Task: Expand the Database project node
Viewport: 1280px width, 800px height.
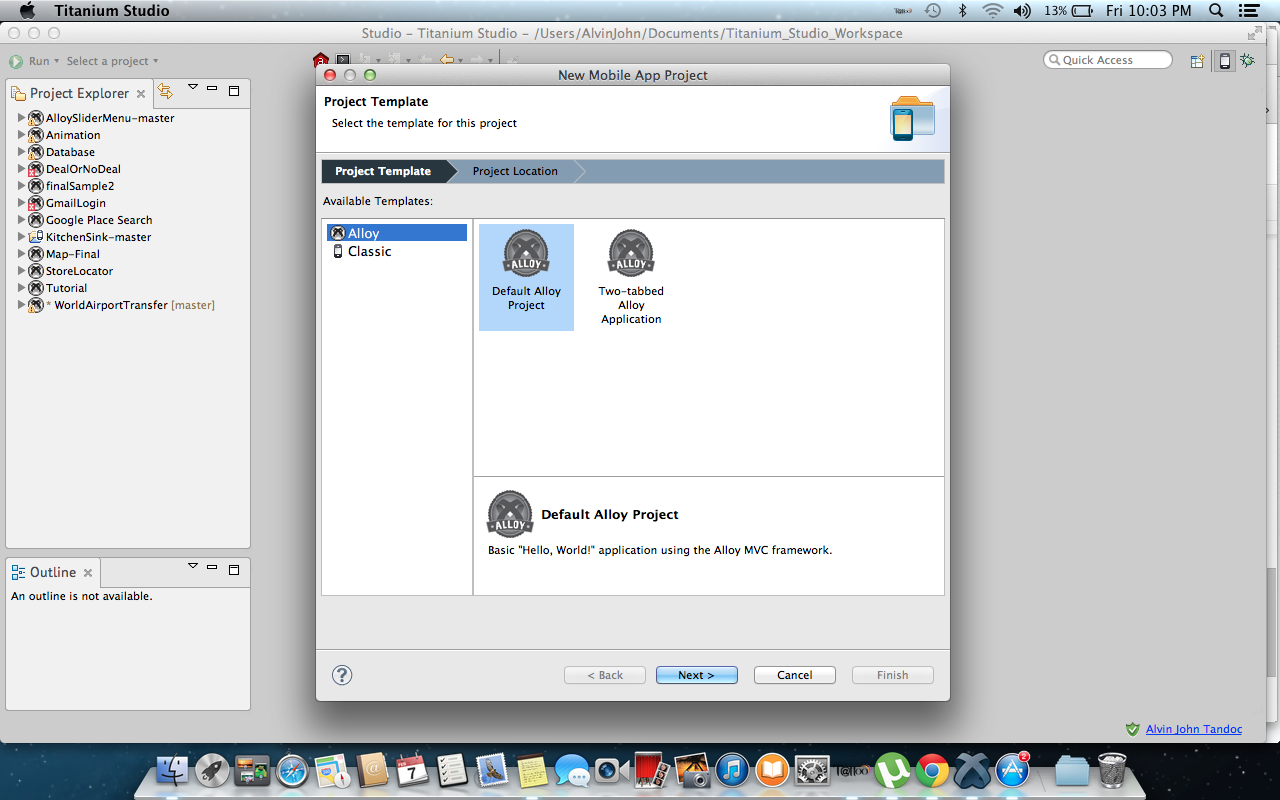Action: pyautogui.click(x=21, y=152)
